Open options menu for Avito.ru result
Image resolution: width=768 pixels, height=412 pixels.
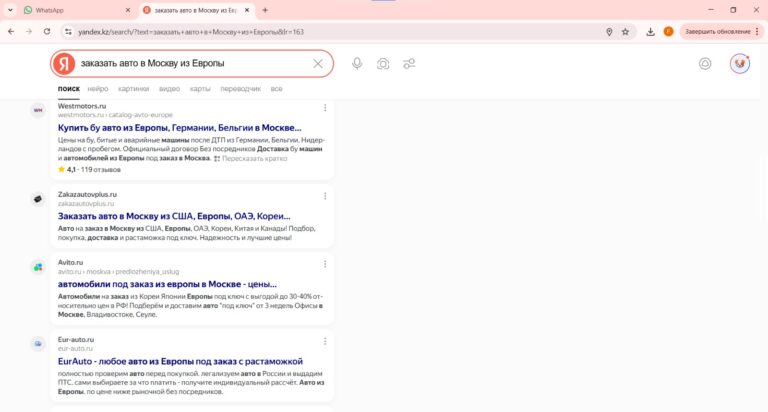tap(325, 264)
